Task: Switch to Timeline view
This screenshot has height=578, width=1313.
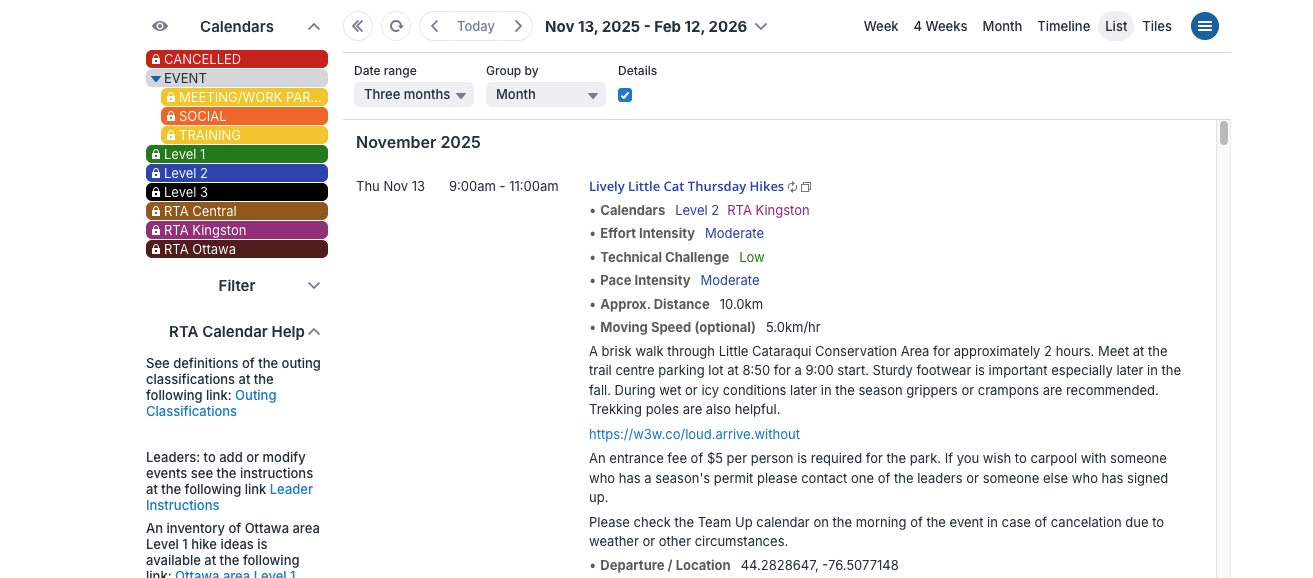Action: point(1063,27)
